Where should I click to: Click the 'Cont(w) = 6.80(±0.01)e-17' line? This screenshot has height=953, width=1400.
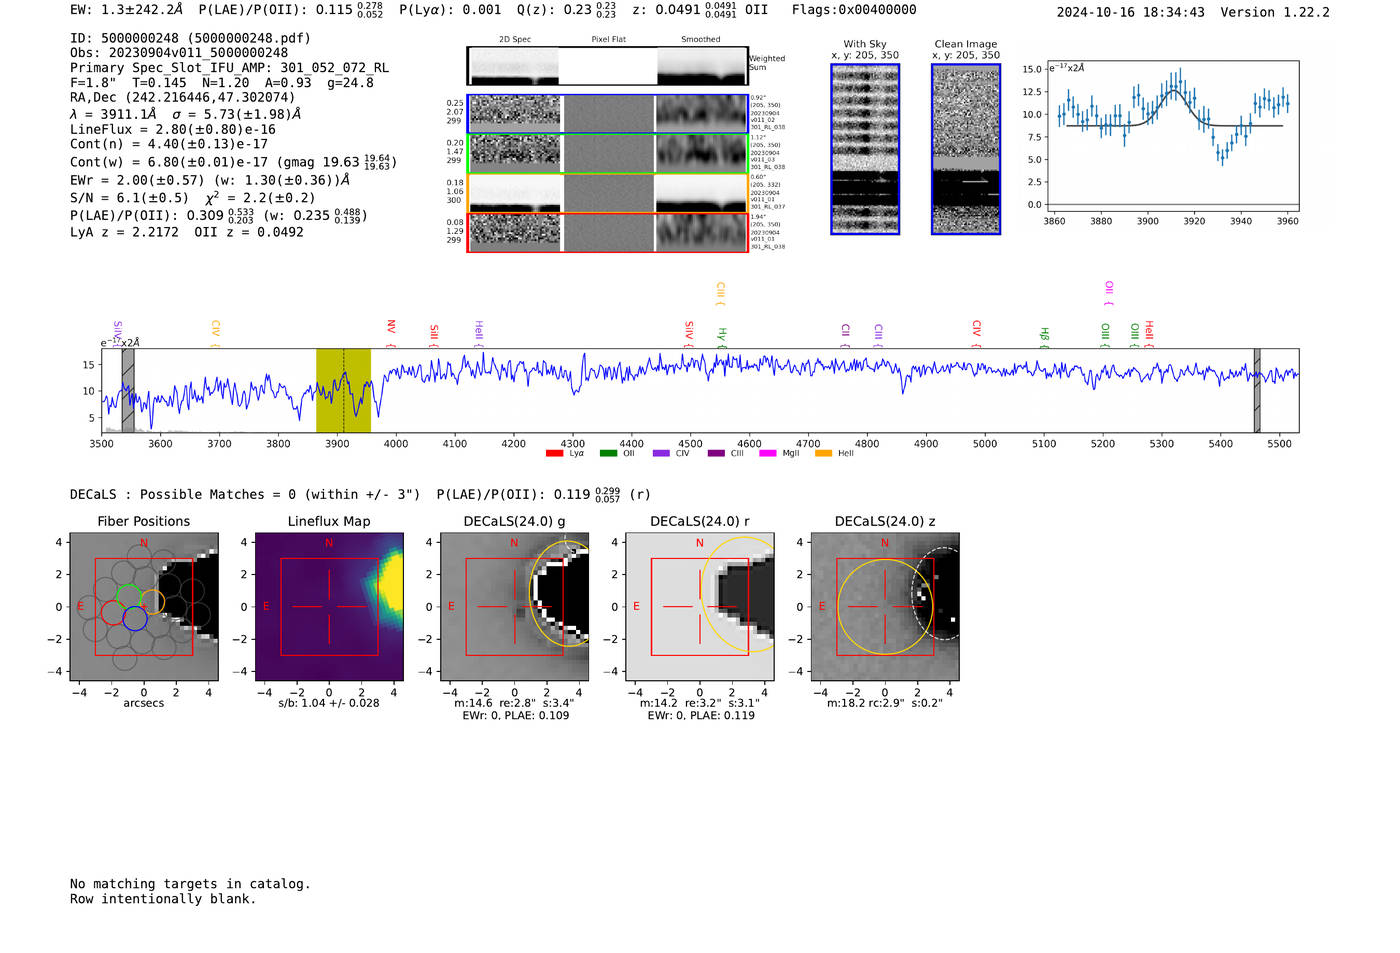(234, 161)
